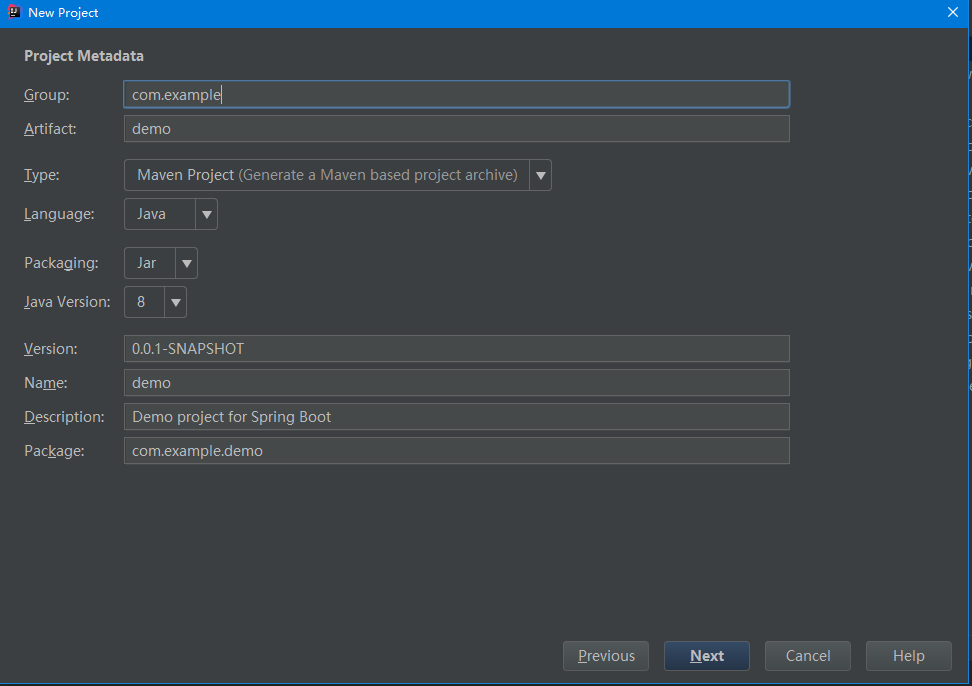This screenshot has height=686, width=972.
Task: Click the Name text field
Action: 456,383
